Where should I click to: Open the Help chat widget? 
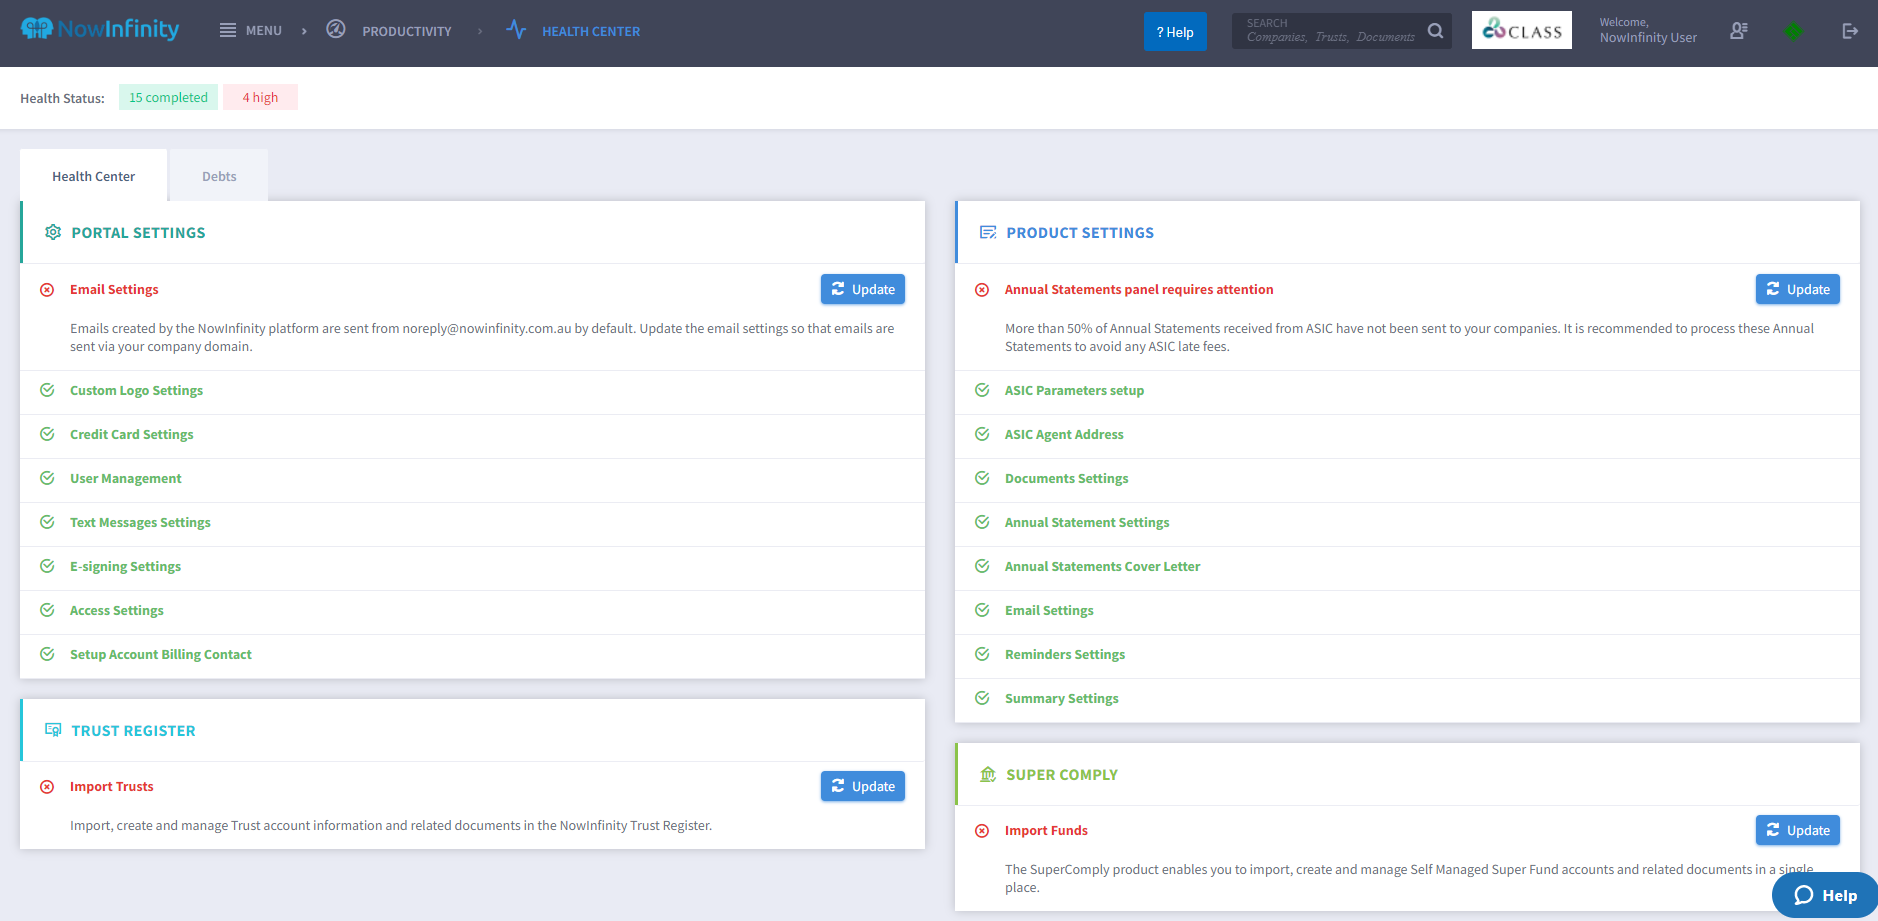click(1825, 895)
